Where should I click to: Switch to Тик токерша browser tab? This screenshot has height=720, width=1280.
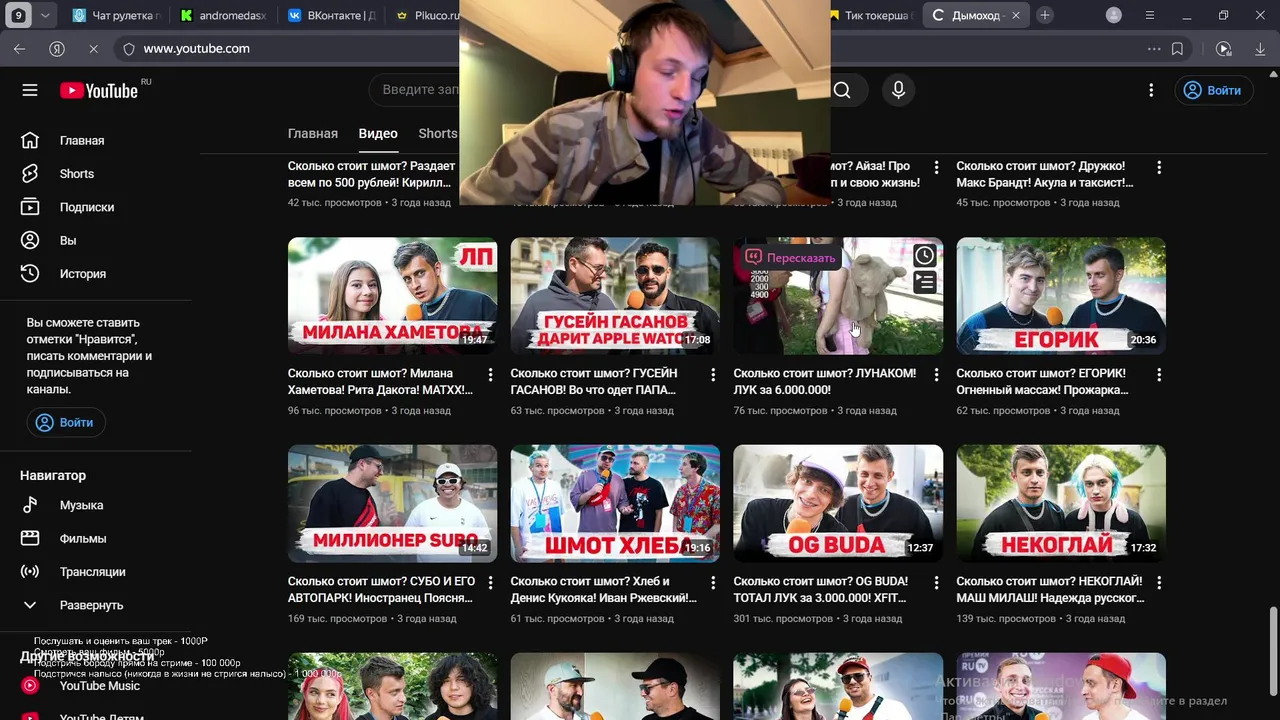(x=868, y=15)
